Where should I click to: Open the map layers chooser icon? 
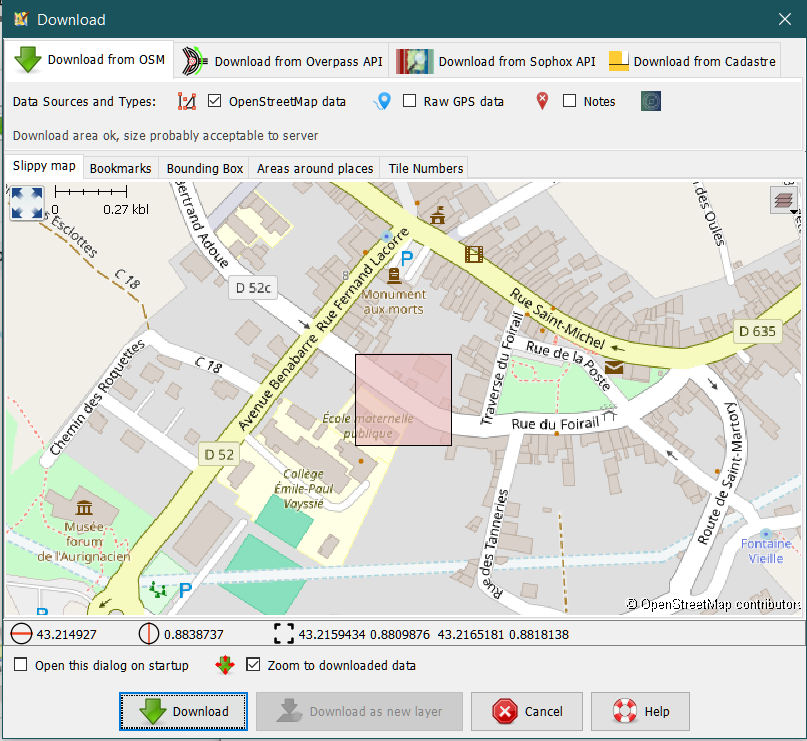(784, 200)
